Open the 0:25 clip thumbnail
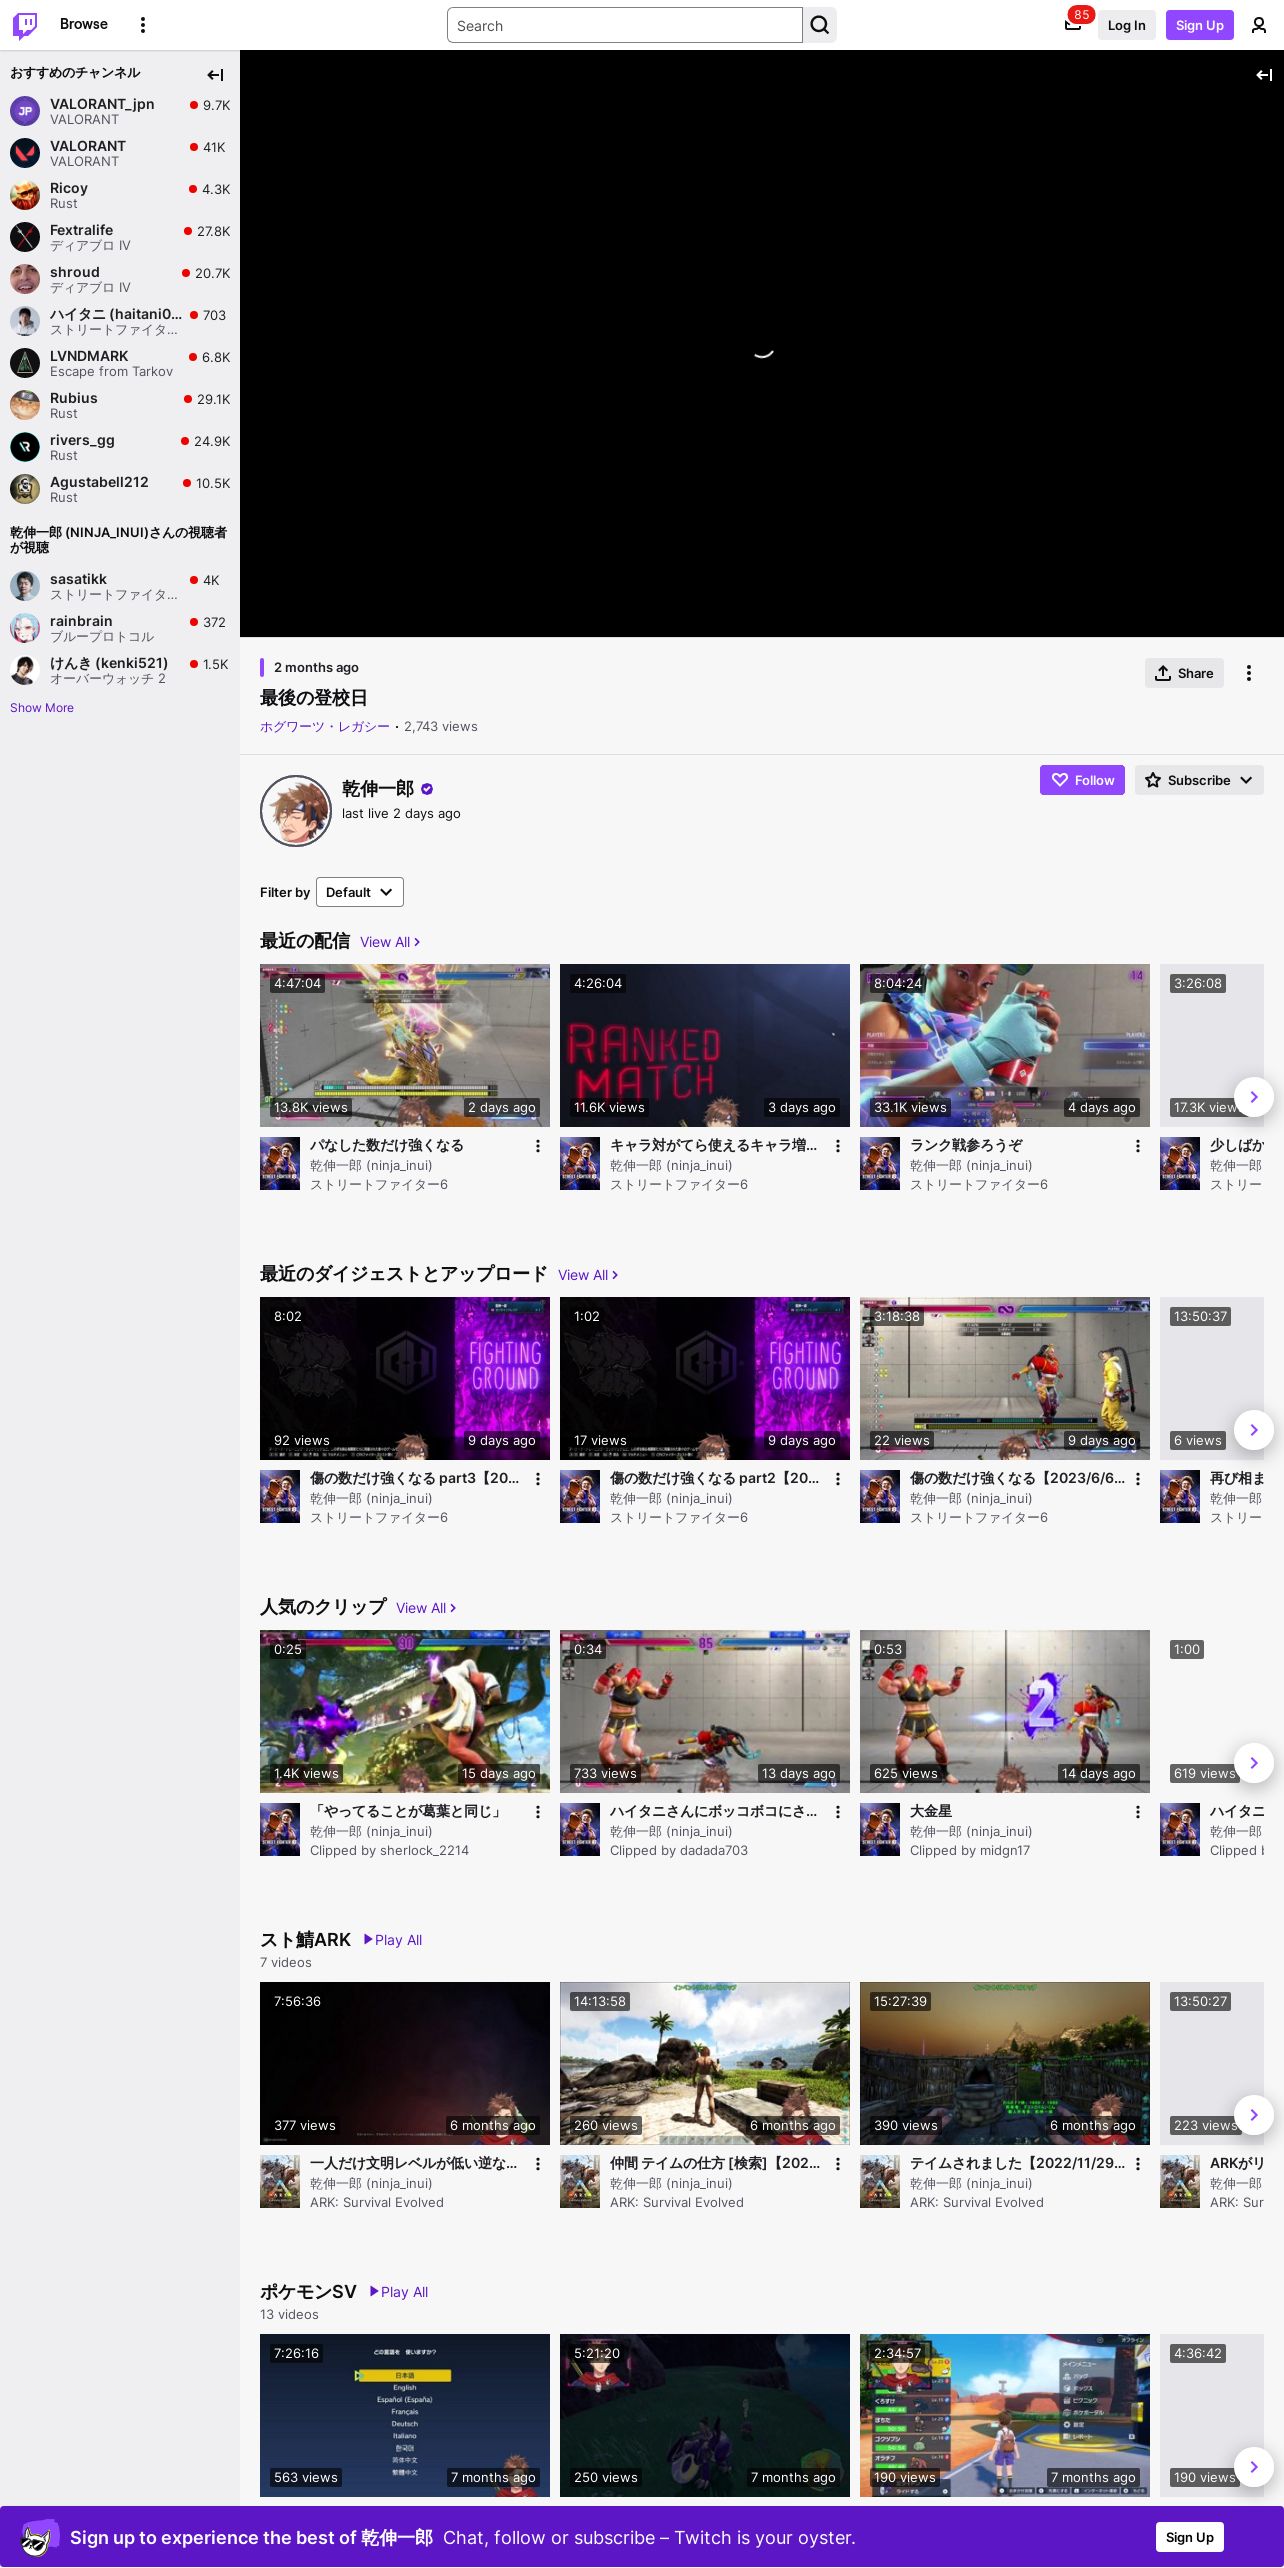The width and height of the screenshot is (1284, 2568). tap(405, 1711)
